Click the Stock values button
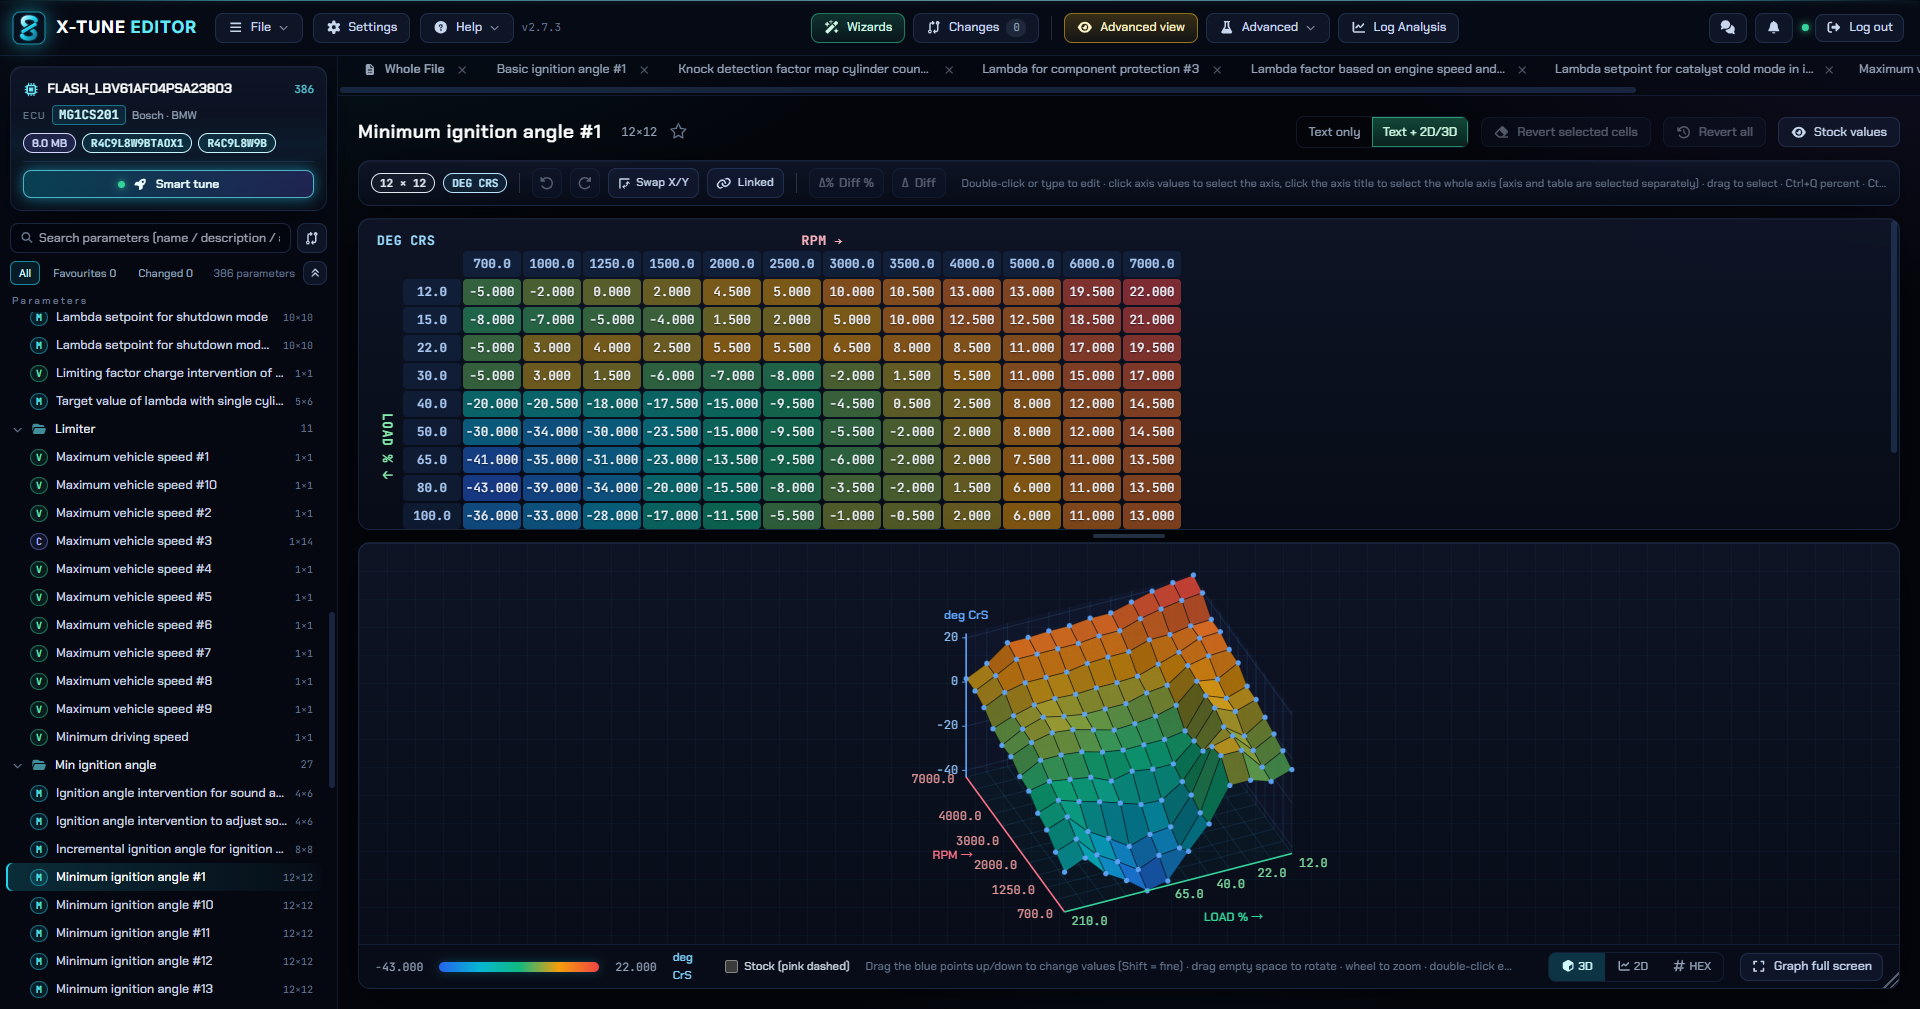The height and width of the screenshot is (1009, 1920). [1838, 132]
